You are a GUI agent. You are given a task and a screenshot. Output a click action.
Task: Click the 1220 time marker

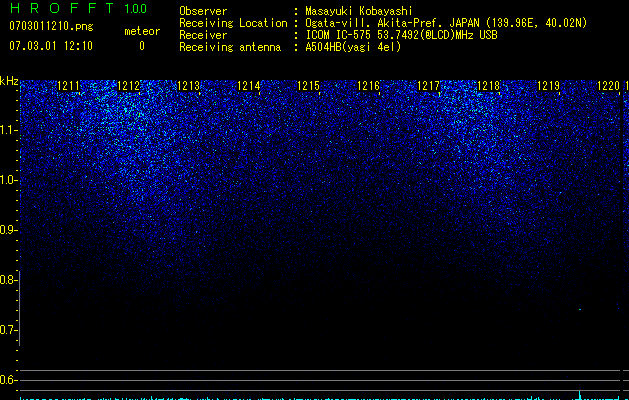609,86
